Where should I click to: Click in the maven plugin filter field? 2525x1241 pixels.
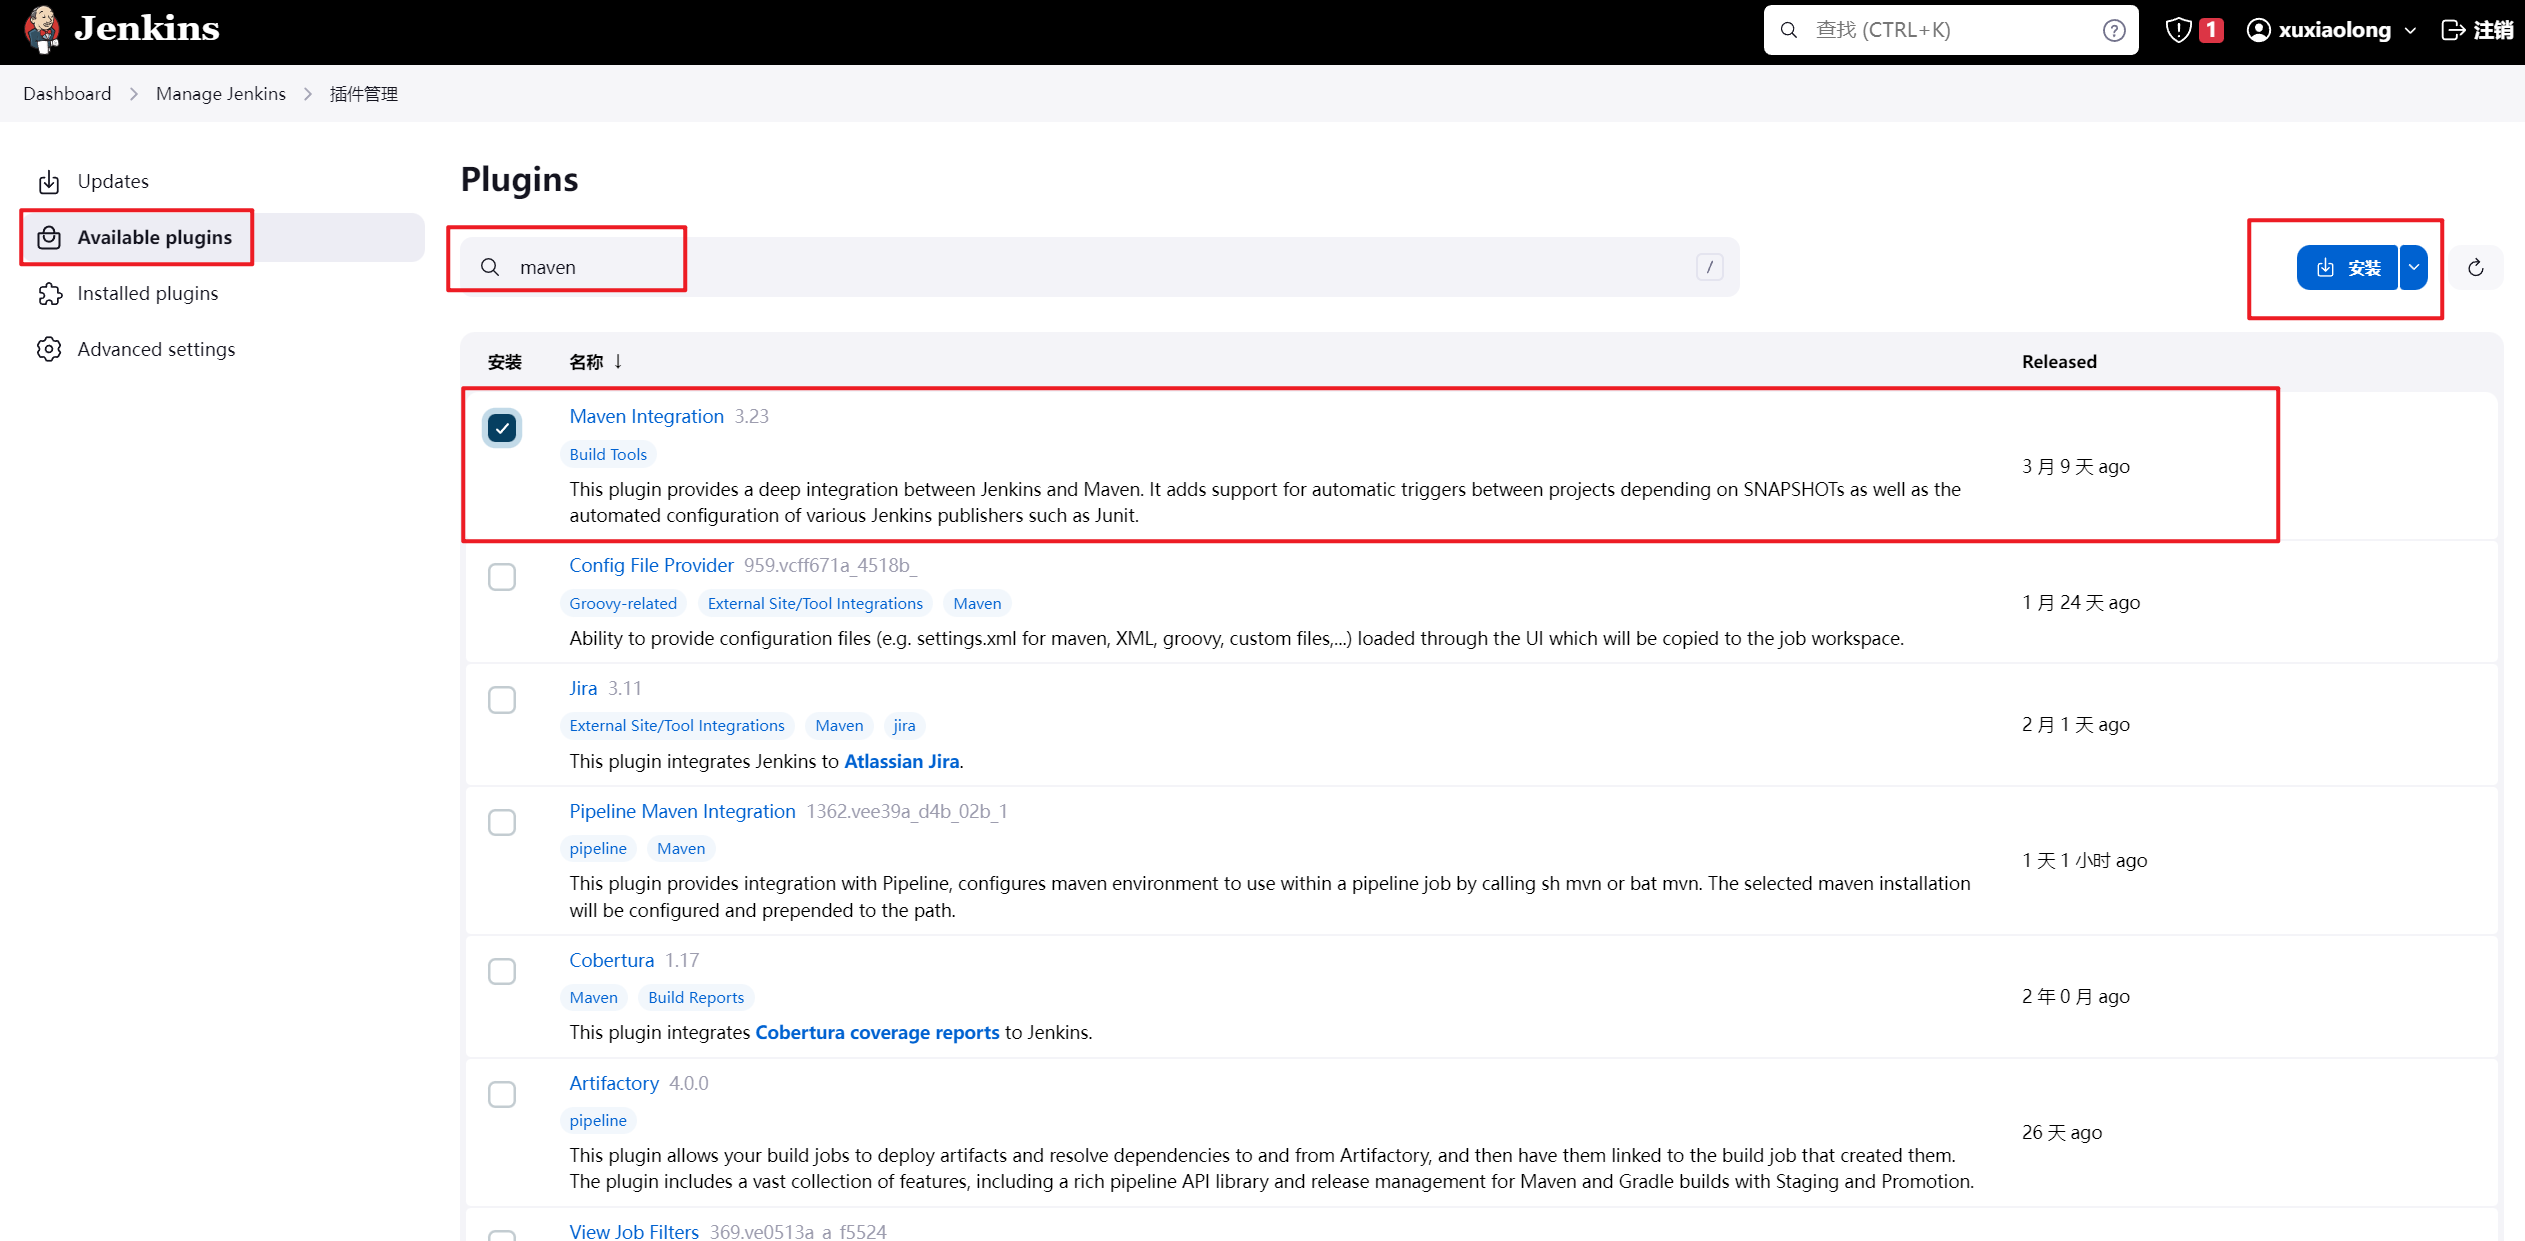point(1100,267)
